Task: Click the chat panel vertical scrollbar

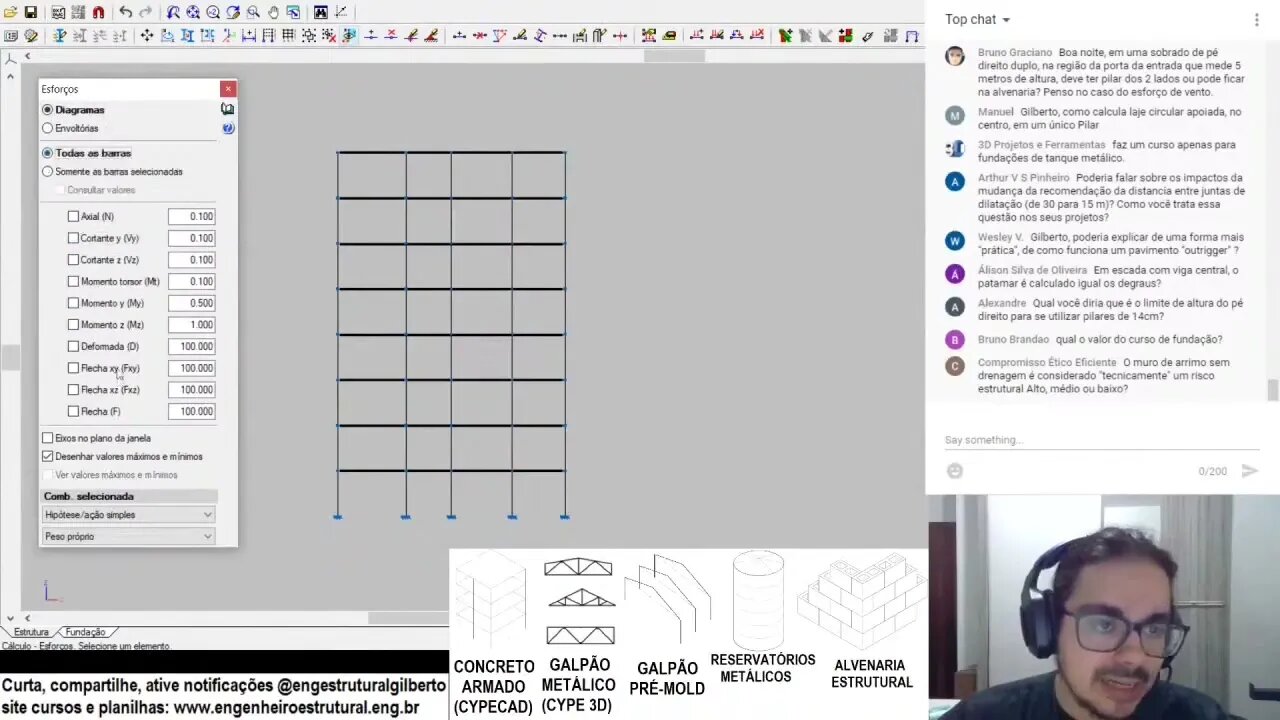Action: click(1273, 390)
